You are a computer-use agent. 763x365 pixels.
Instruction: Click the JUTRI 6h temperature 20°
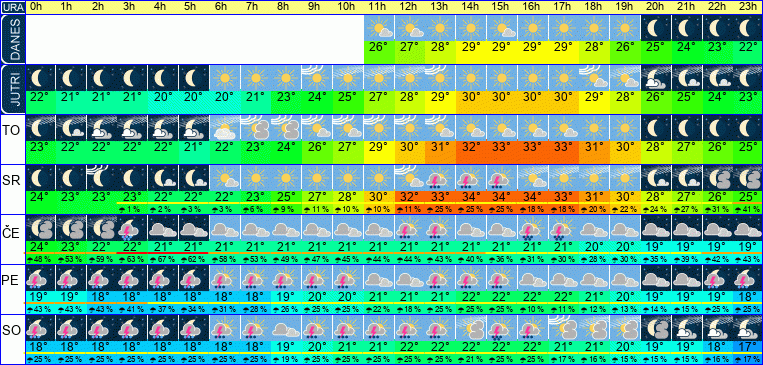(225, 97)
